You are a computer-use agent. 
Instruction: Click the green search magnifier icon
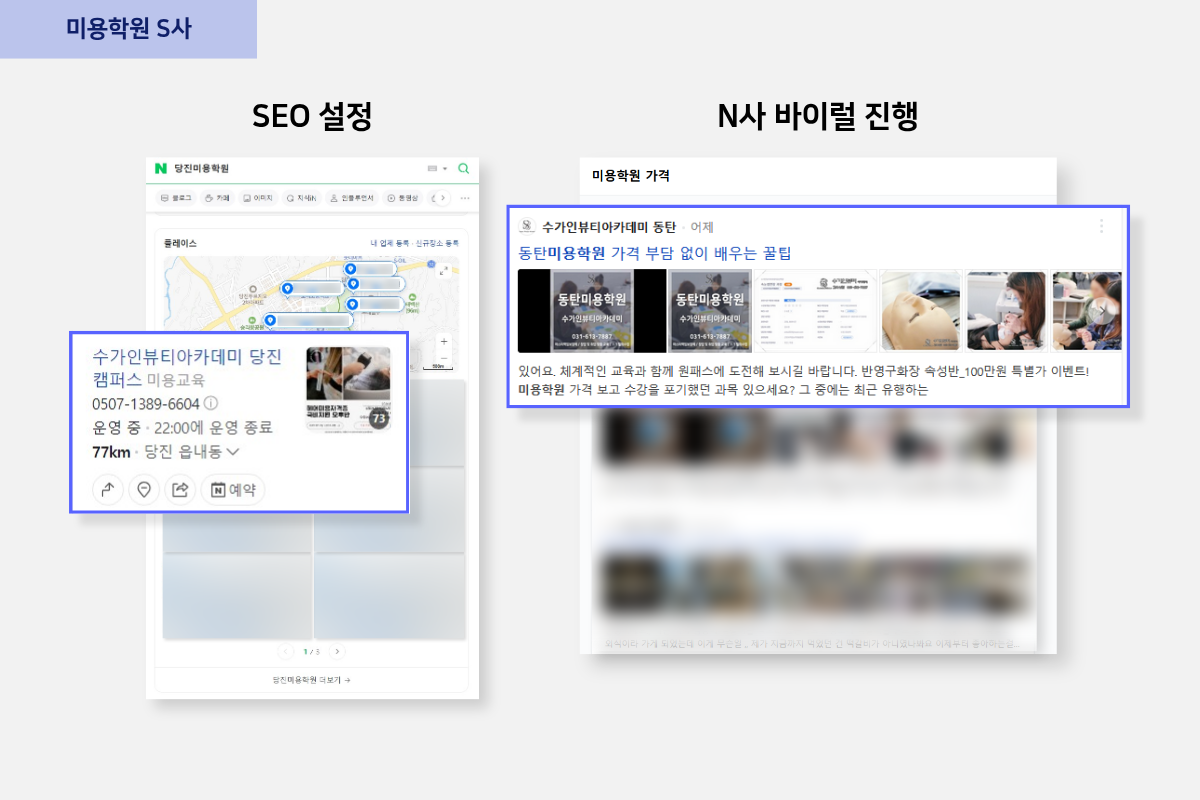(x=463, y=169)
